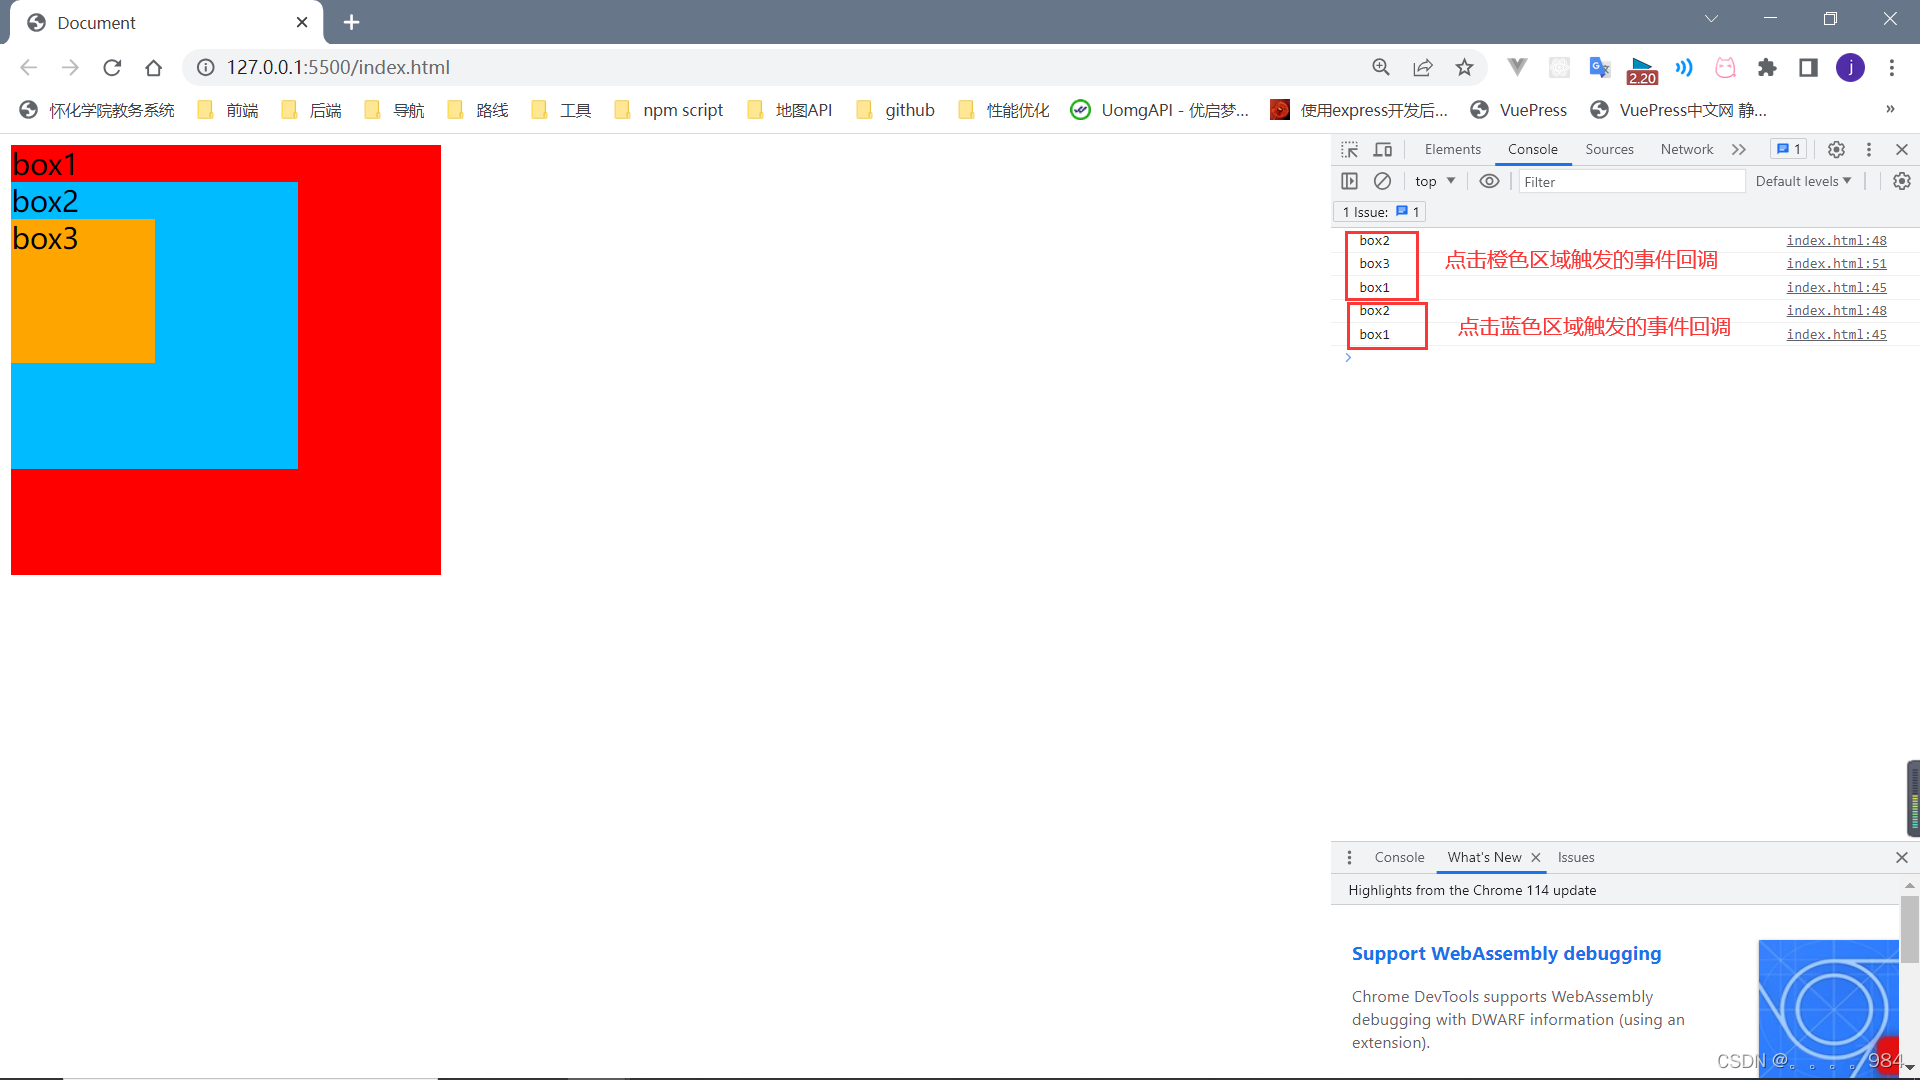
Task: Click the console Filter input field
Action: (x=1631, y=181)
